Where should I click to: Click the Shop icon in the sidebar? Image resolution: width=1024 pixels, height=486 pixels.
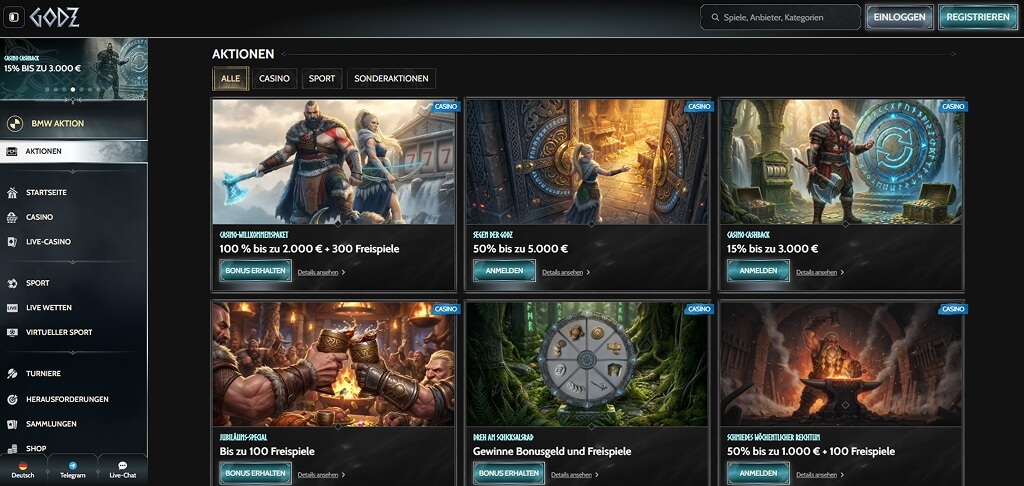point(12,449)
